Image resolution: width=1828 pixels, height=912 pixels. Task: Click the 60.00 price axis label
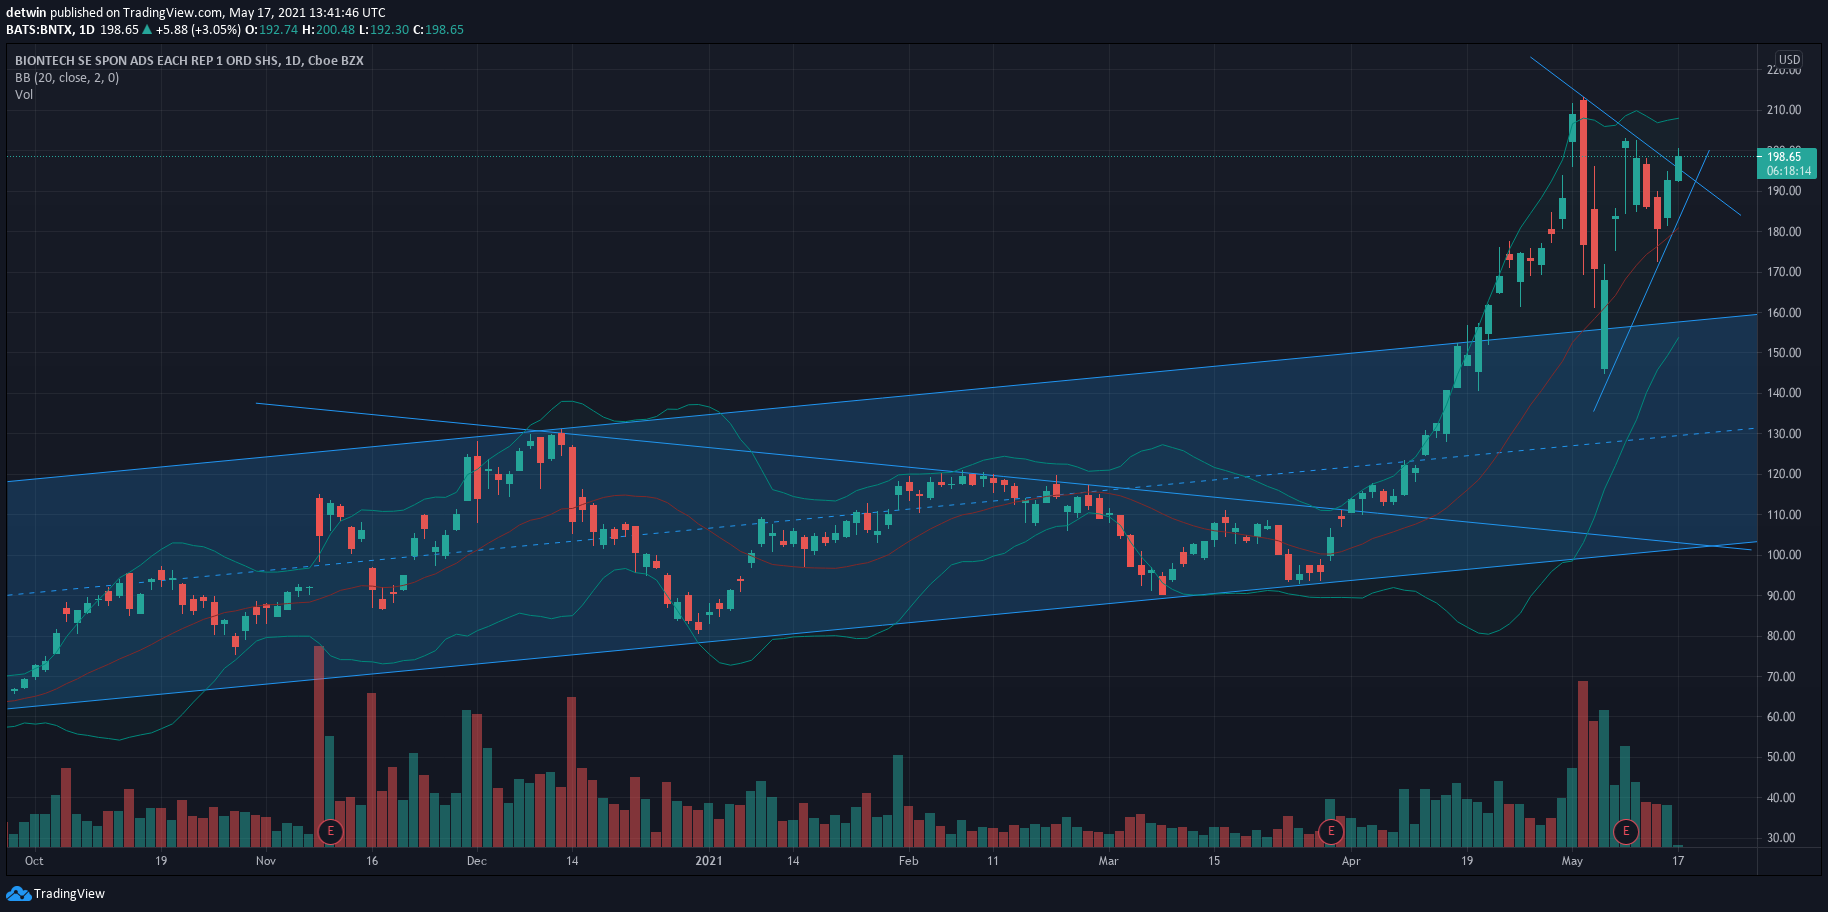(x=1781, y=717)
